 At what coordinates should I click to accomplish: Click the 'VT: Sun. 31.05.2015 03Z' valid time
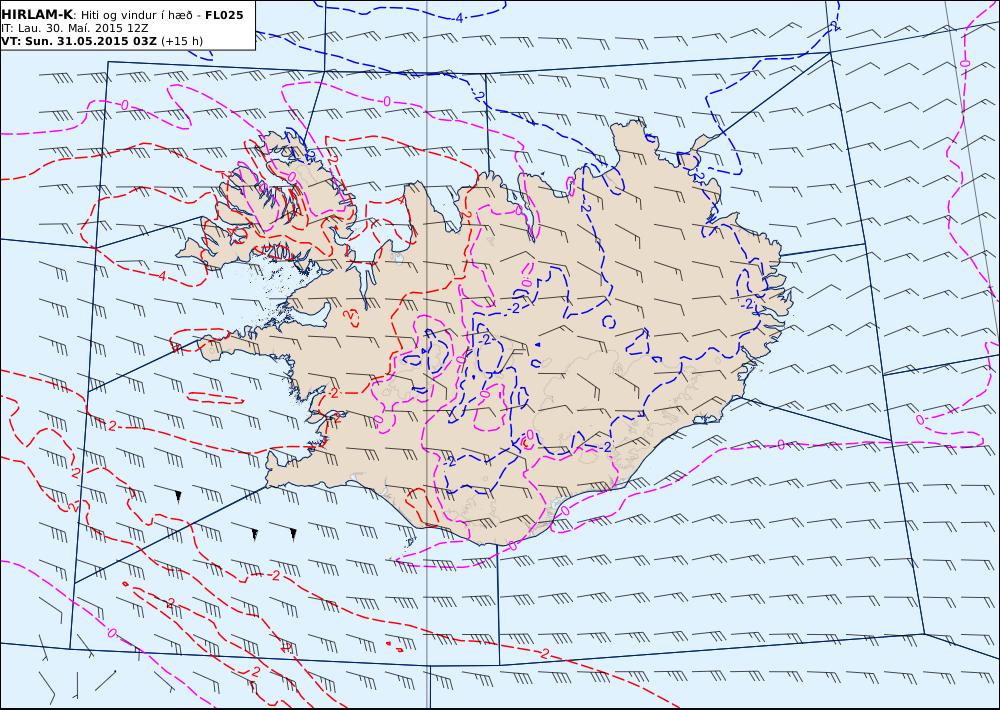pos(79,41)
